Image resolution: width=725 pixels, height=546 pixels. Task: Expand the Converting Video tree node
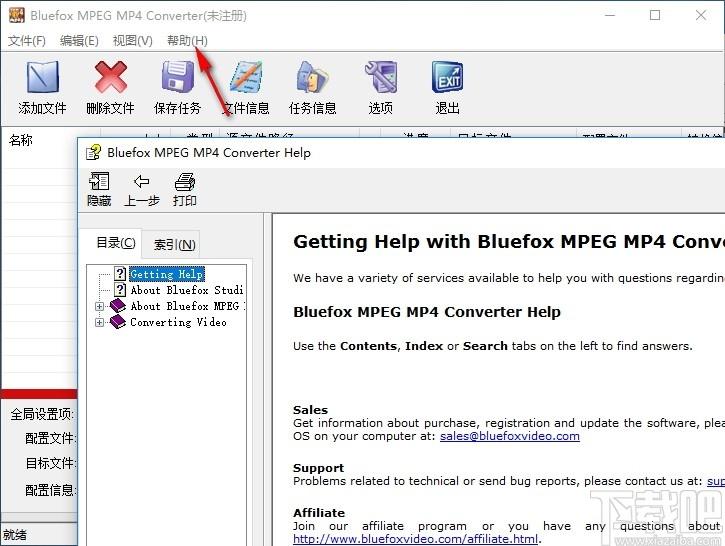click(99, 322)
